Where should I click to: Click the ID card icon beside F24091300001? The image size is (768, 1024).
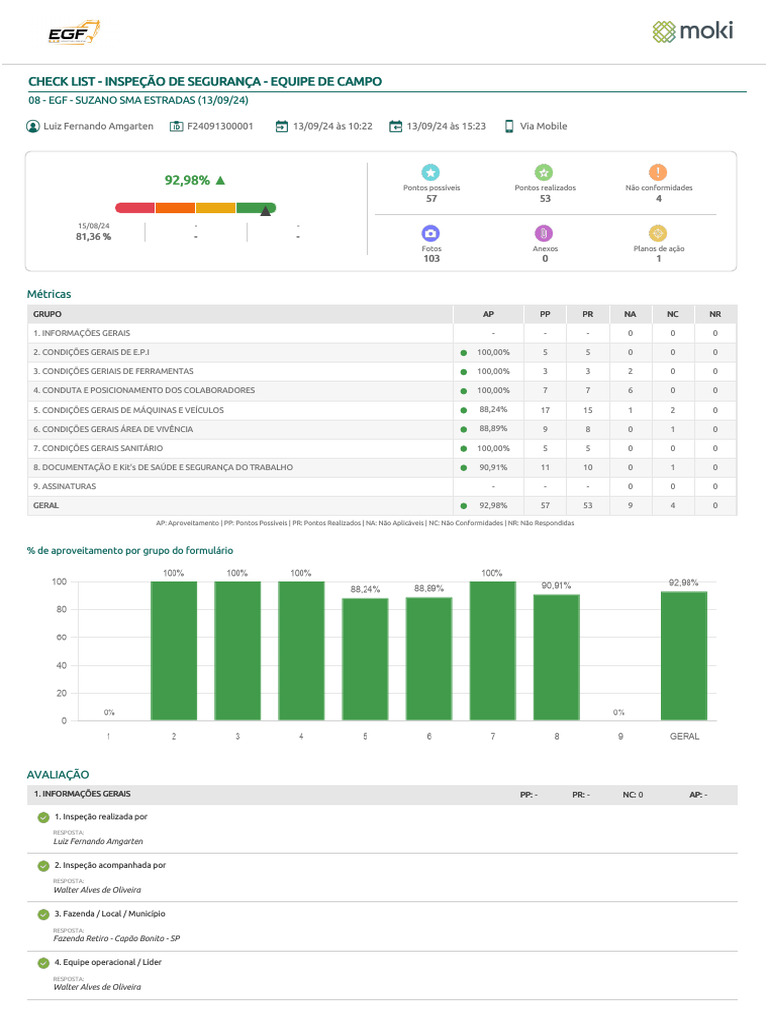coord(176,127)
